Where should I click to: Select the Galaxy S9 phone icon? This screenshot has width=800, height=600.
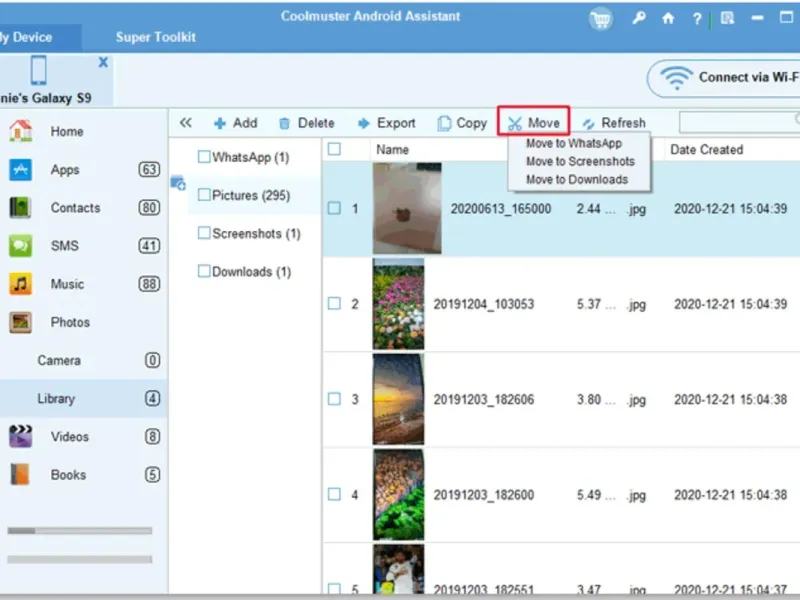pos(39,70)
